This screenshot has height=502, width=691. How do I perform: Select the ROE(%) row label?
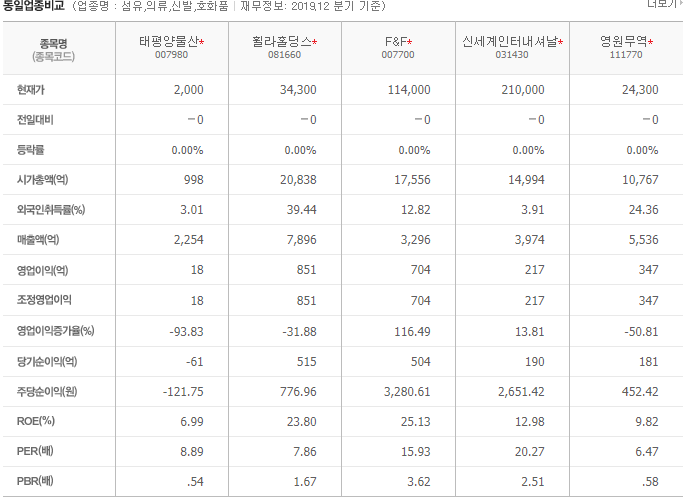tap(36, 421)
